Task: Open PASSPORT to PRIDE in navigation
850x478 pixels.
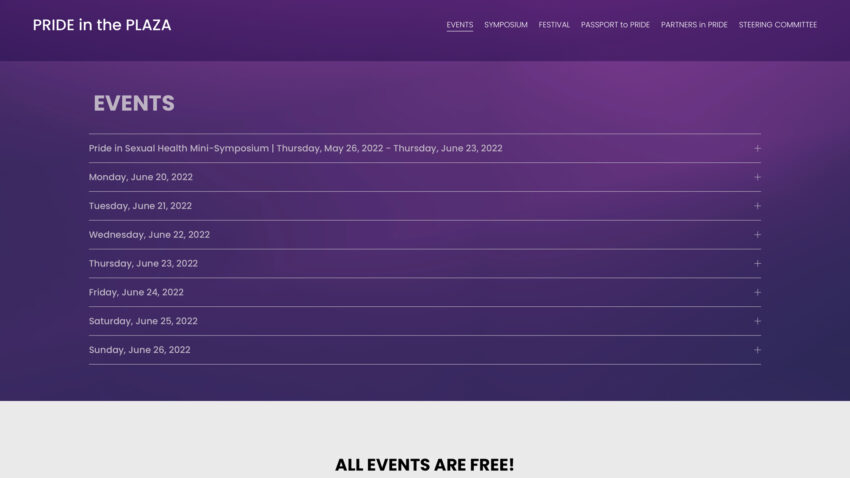Action: click(x=615, y=25)
